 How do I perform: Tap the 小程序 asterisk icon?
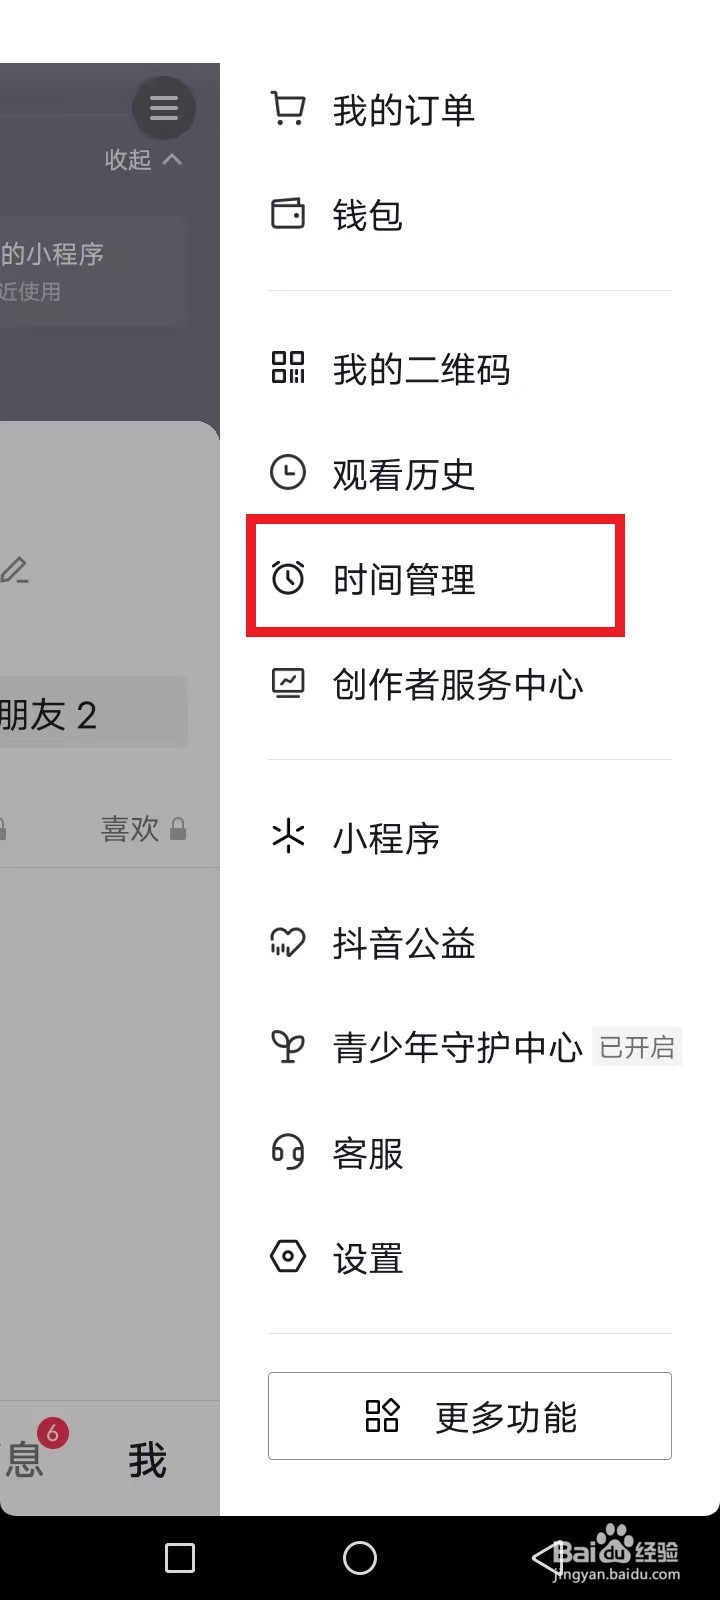[x=288, y=837]
